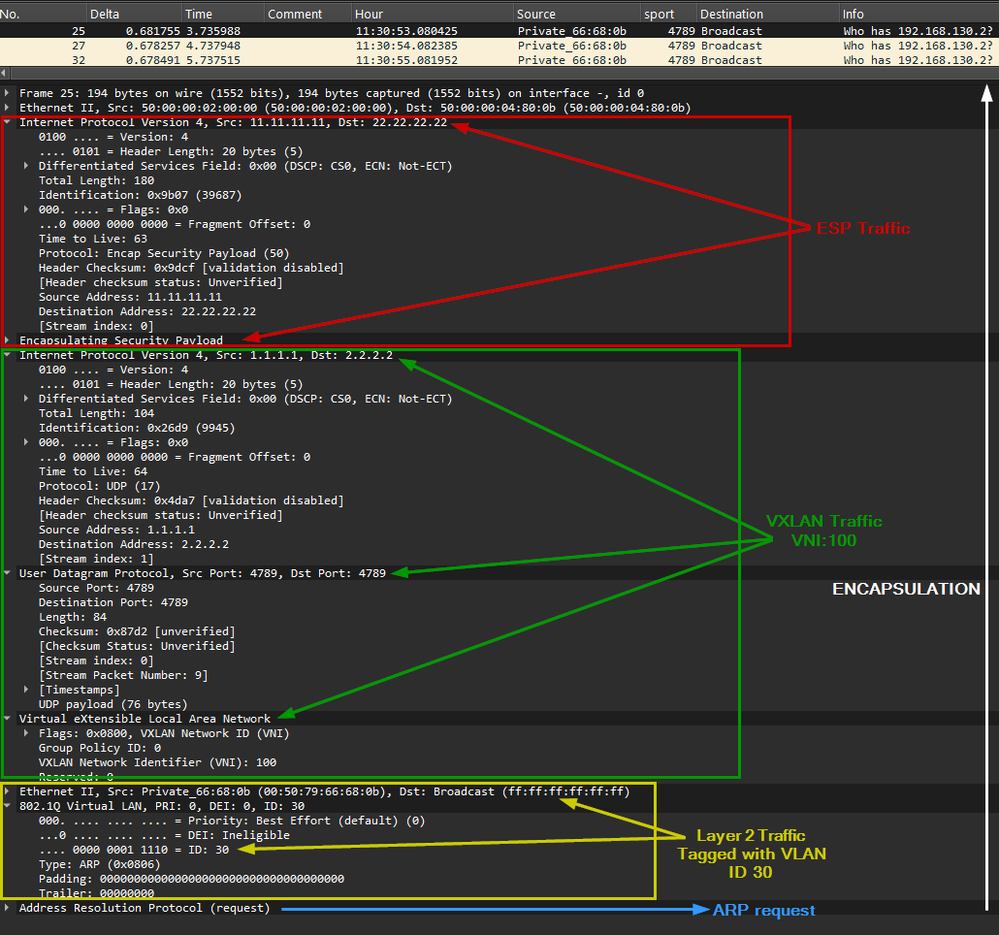Expand the UDP Timestamps node

(26, 690)
